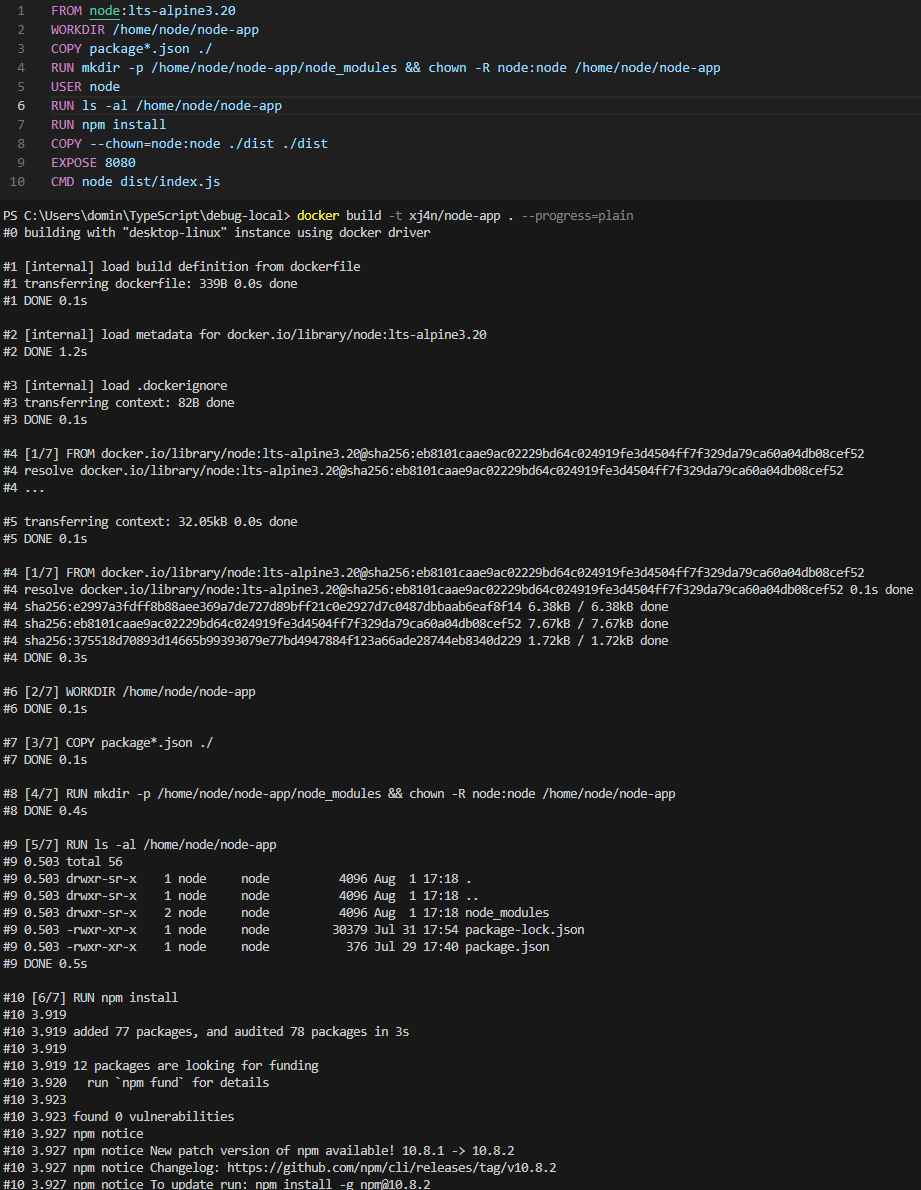The width and height of the screenshot is (921, 1190).
Task: Click the underlined node image in FROM line
Action: point(103,11)
